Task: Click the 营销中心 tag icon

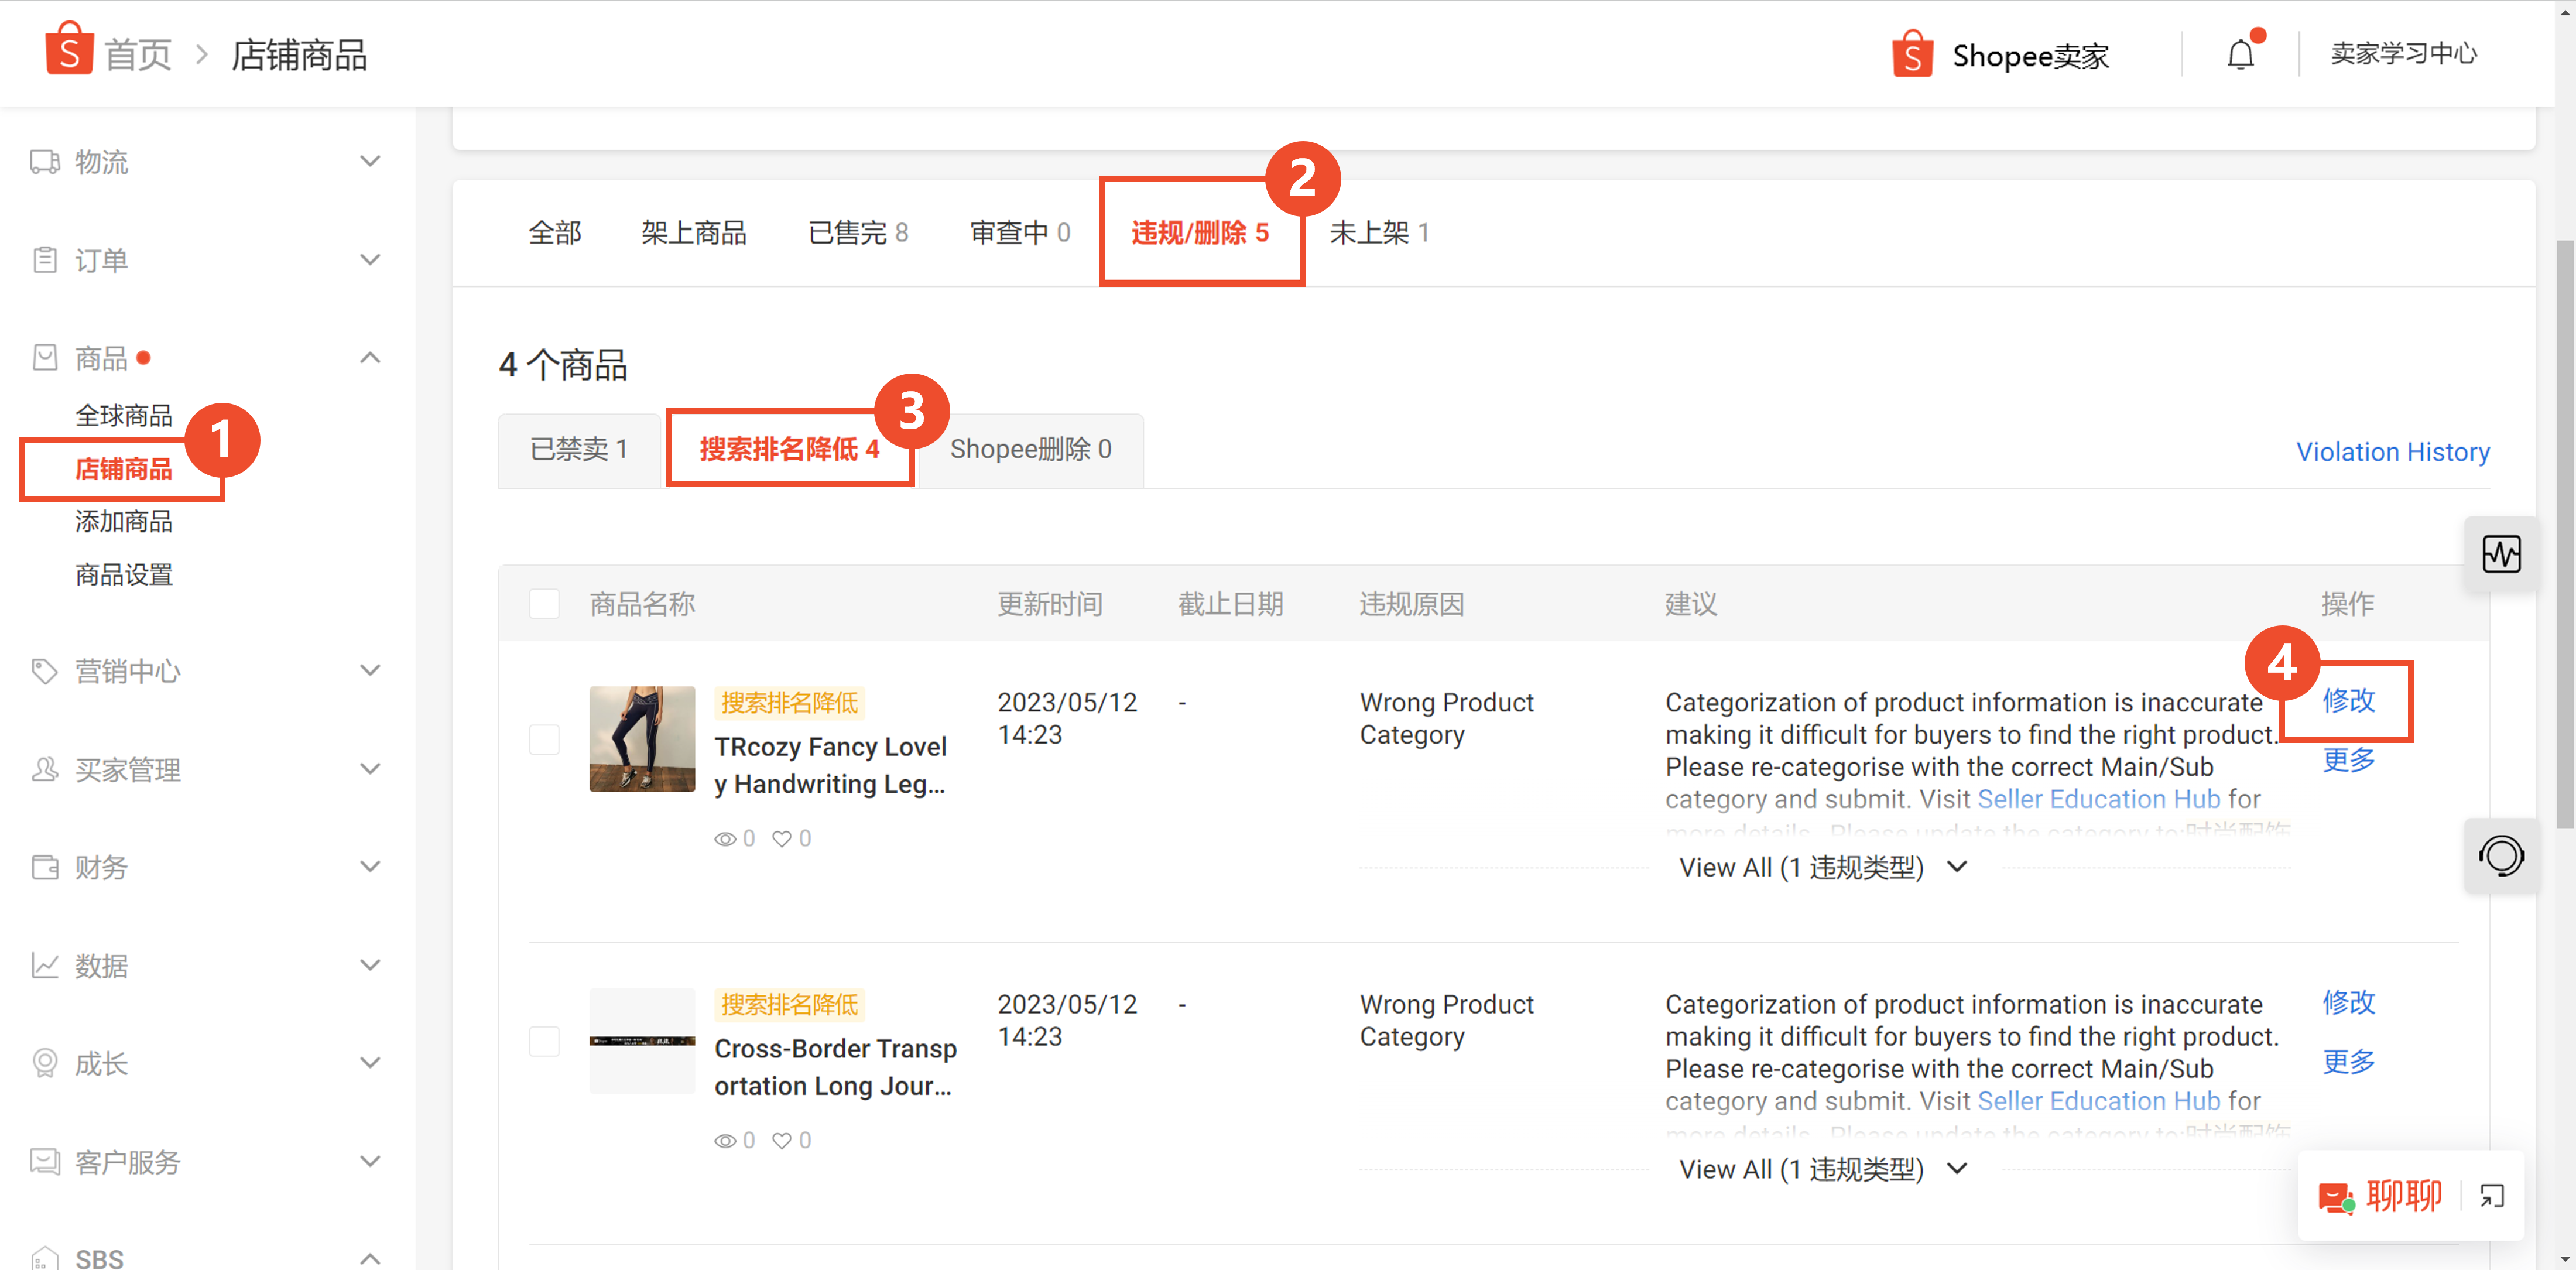Action: coord(44,671)
